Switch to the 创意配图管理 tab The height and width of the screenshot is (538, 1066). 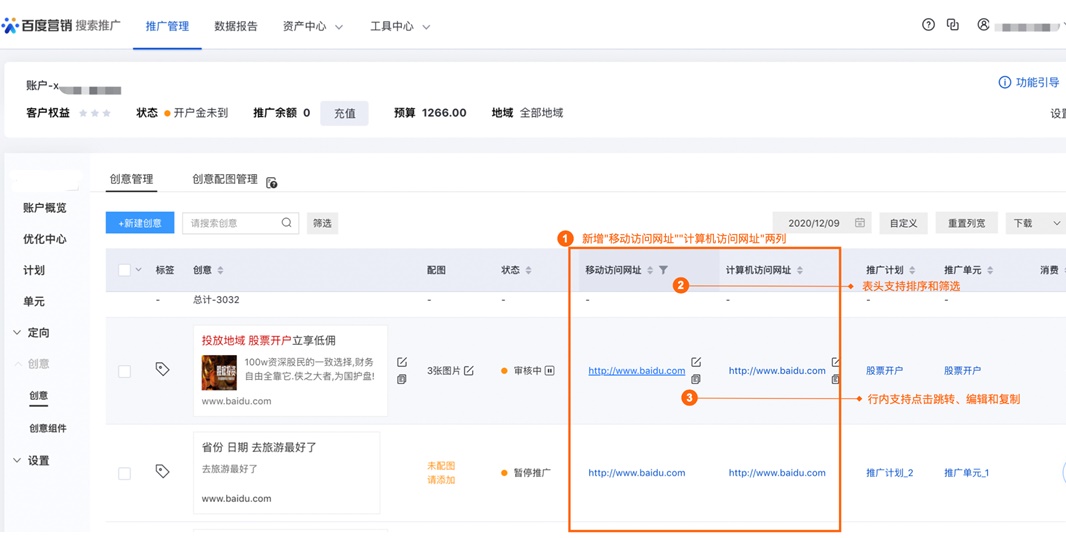pyautogui.click(x=224, y=179)
